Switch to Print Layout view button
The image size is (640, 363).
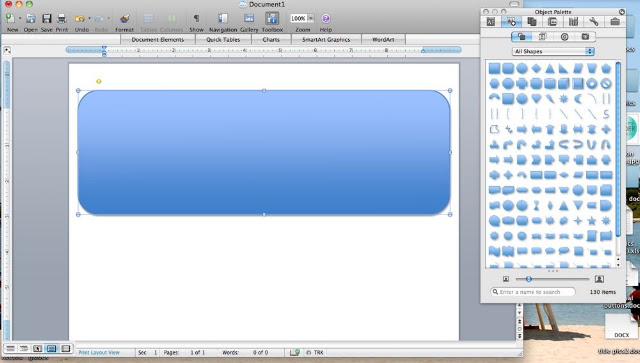click(x=51, y=348)
